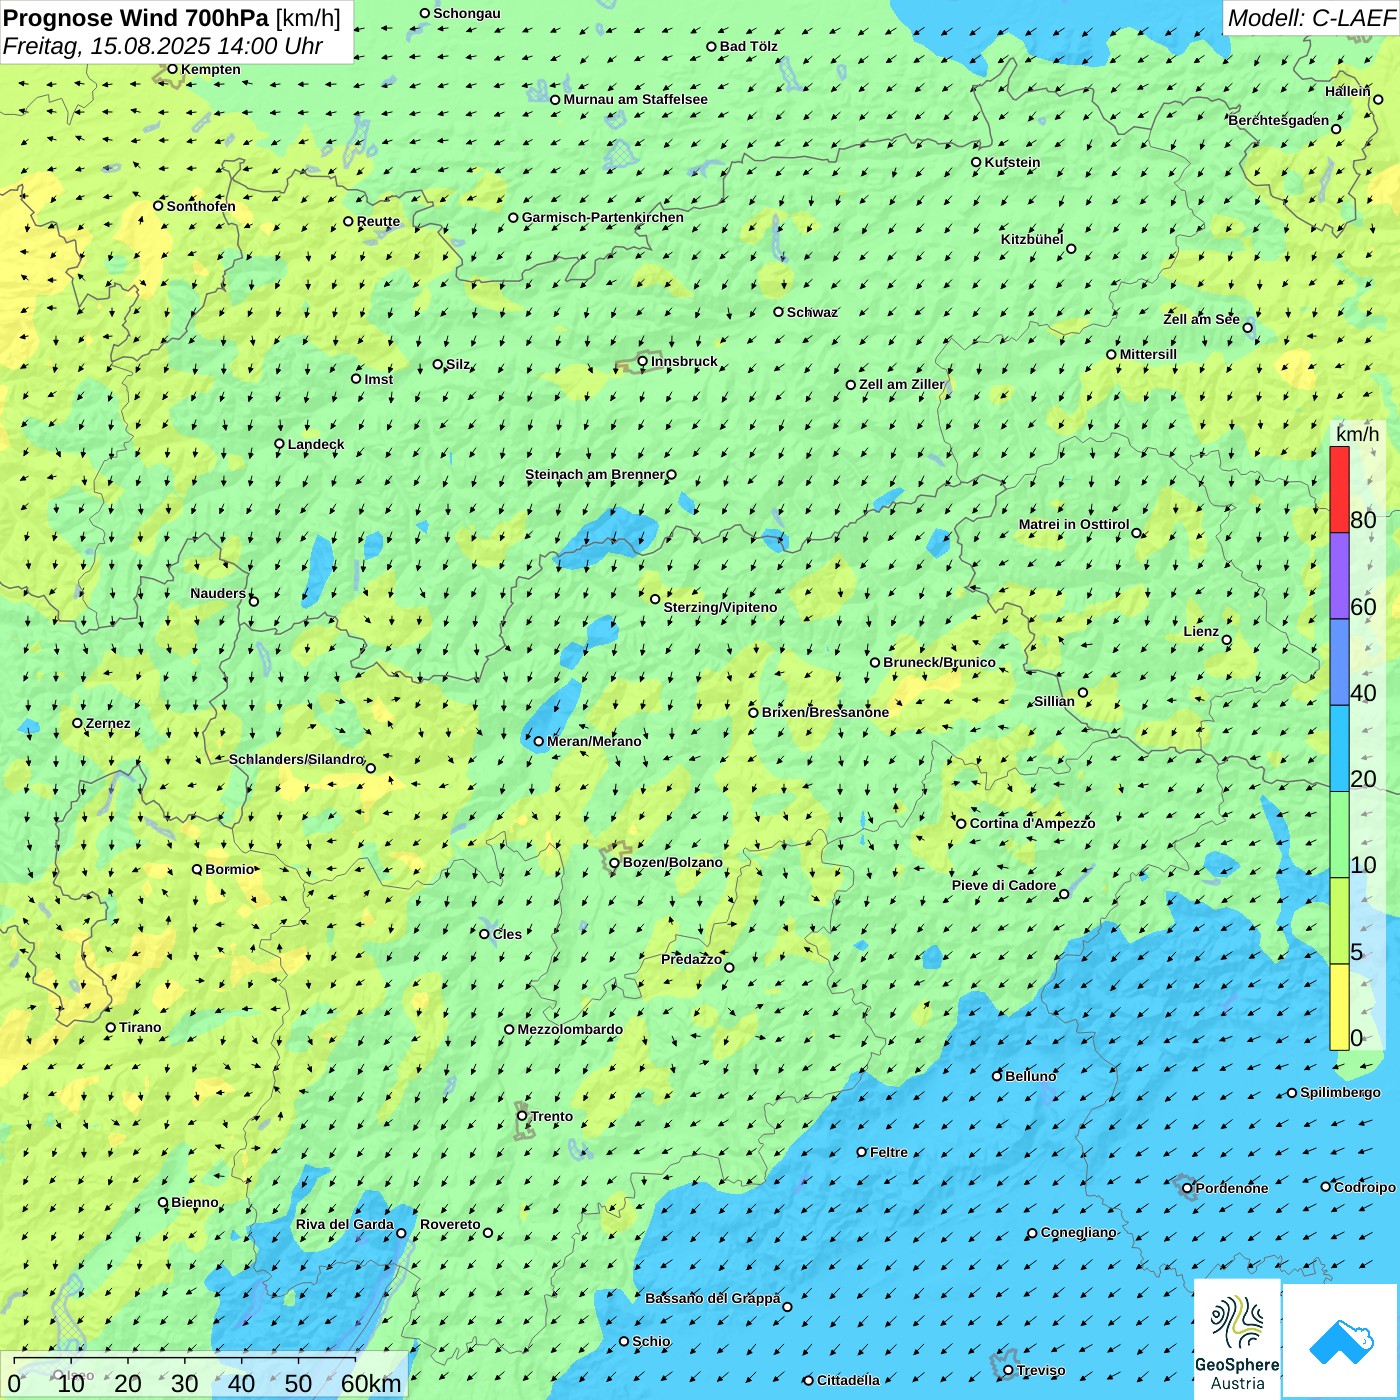Viewport: 1400px width, 1400px height.
Task: Click the Nauders city label
Action: [x=218, y=593]
